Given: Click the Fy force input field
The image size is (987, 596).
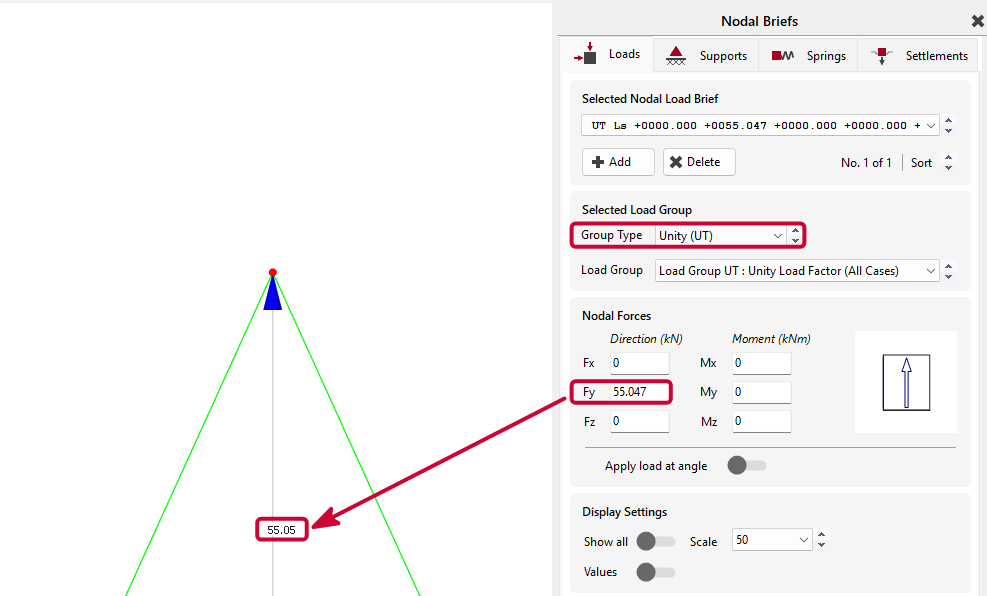Looking at the screenshot, I should [640, 392].
